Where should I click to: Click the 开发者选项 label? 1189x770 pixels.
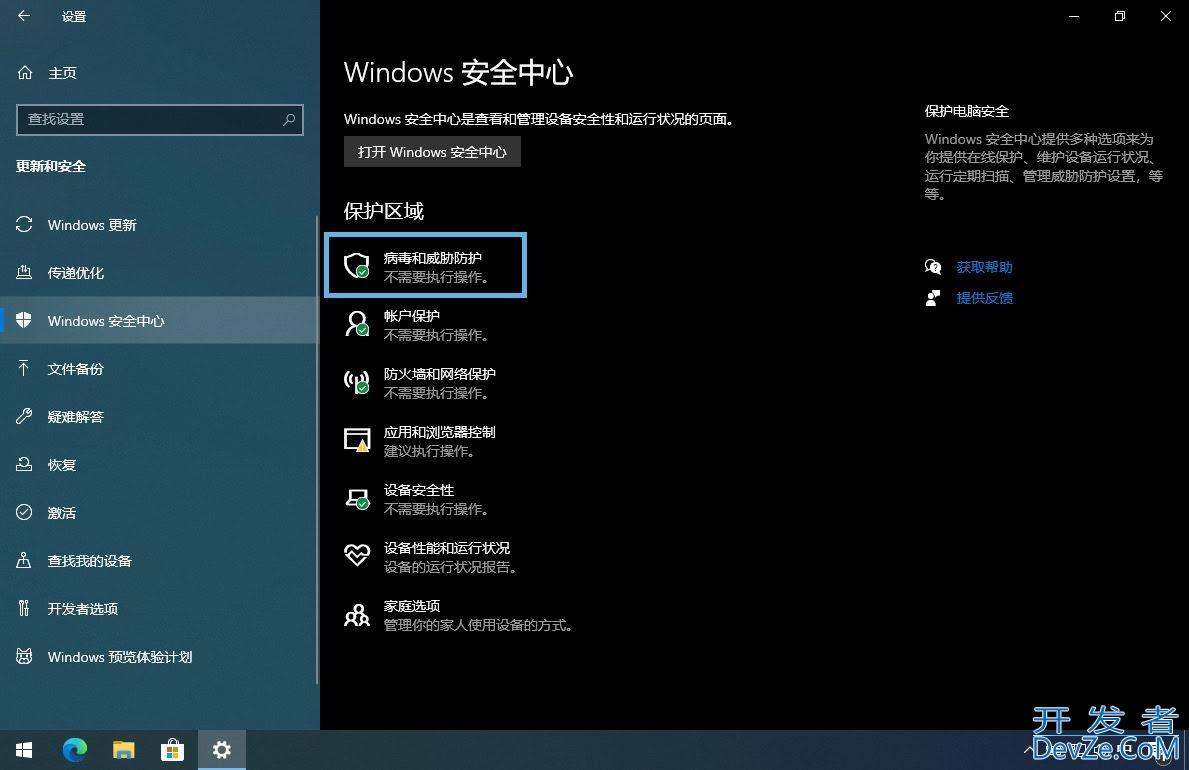pos(83,608)
